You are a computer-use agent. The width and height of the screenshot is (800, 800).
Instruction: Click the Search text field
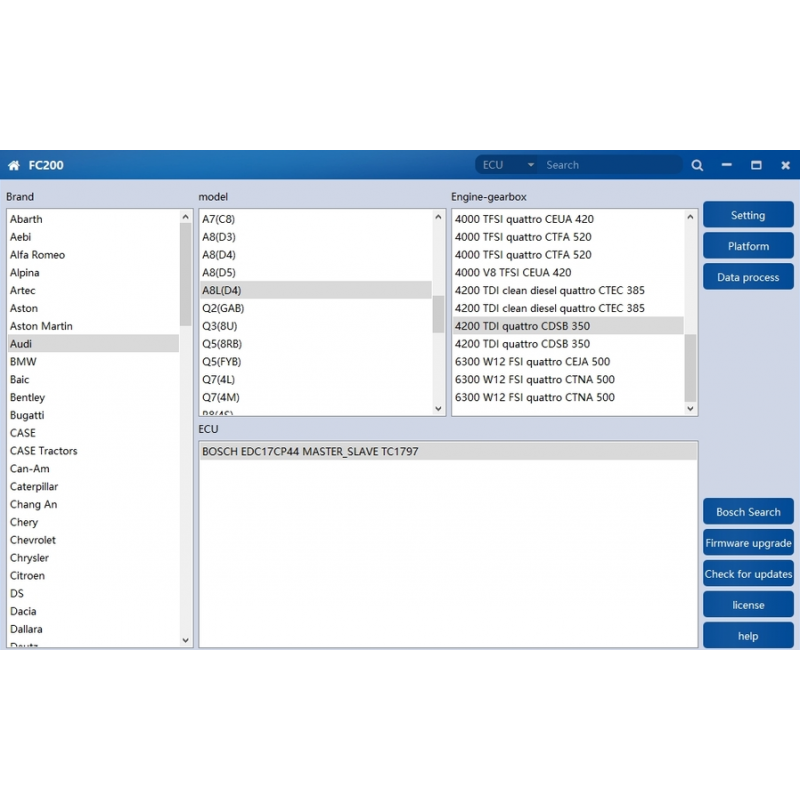[610, 165]
